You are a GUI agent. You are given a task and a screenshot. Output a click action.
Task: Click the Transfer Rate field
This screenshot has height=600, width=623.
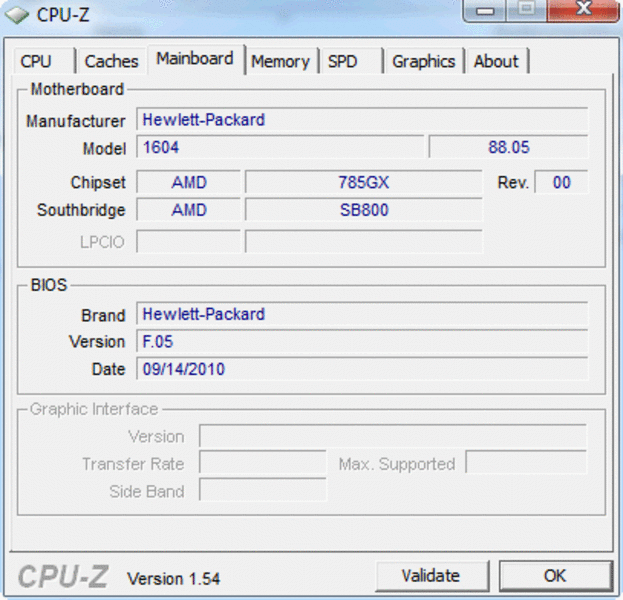tap(263, 463)
